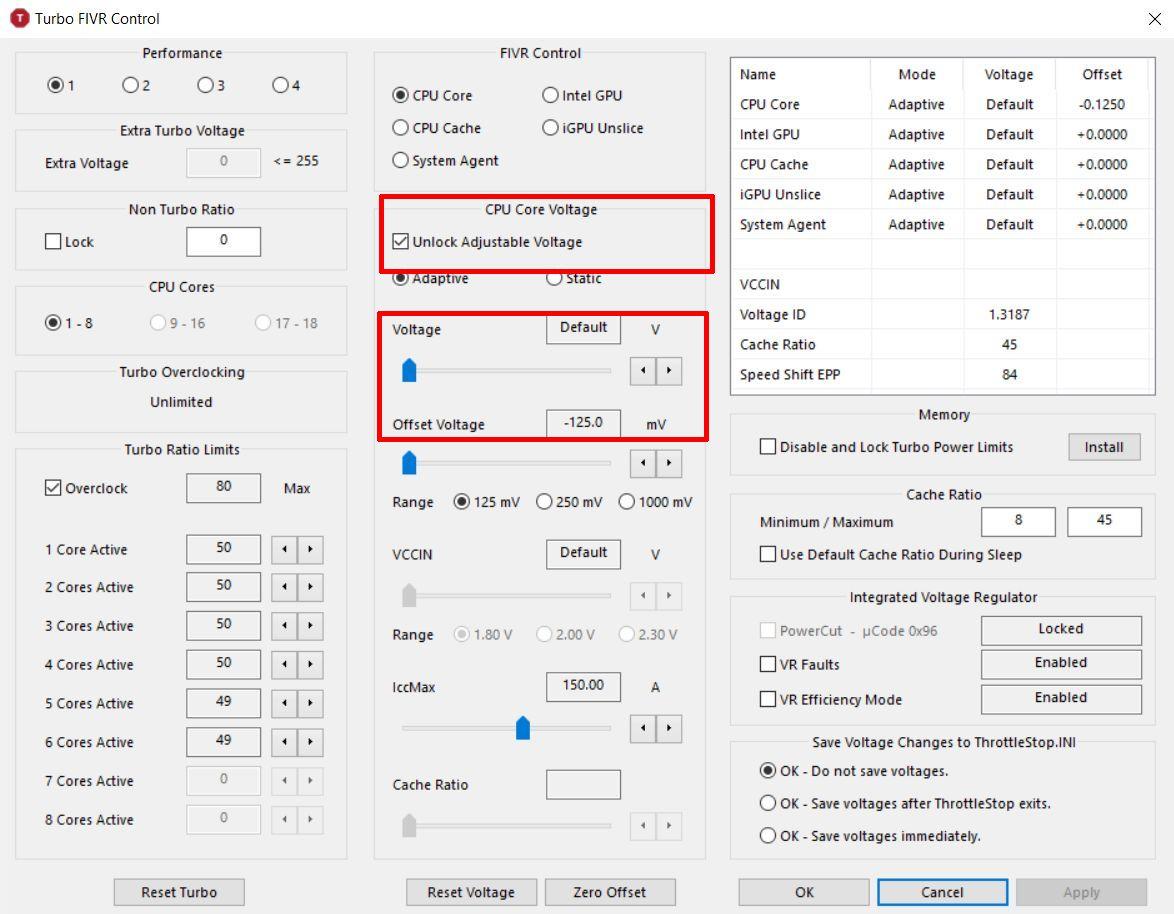Click the Cache Ratio maximum field
This screenshot has height=914, width=1174.
1104,521
